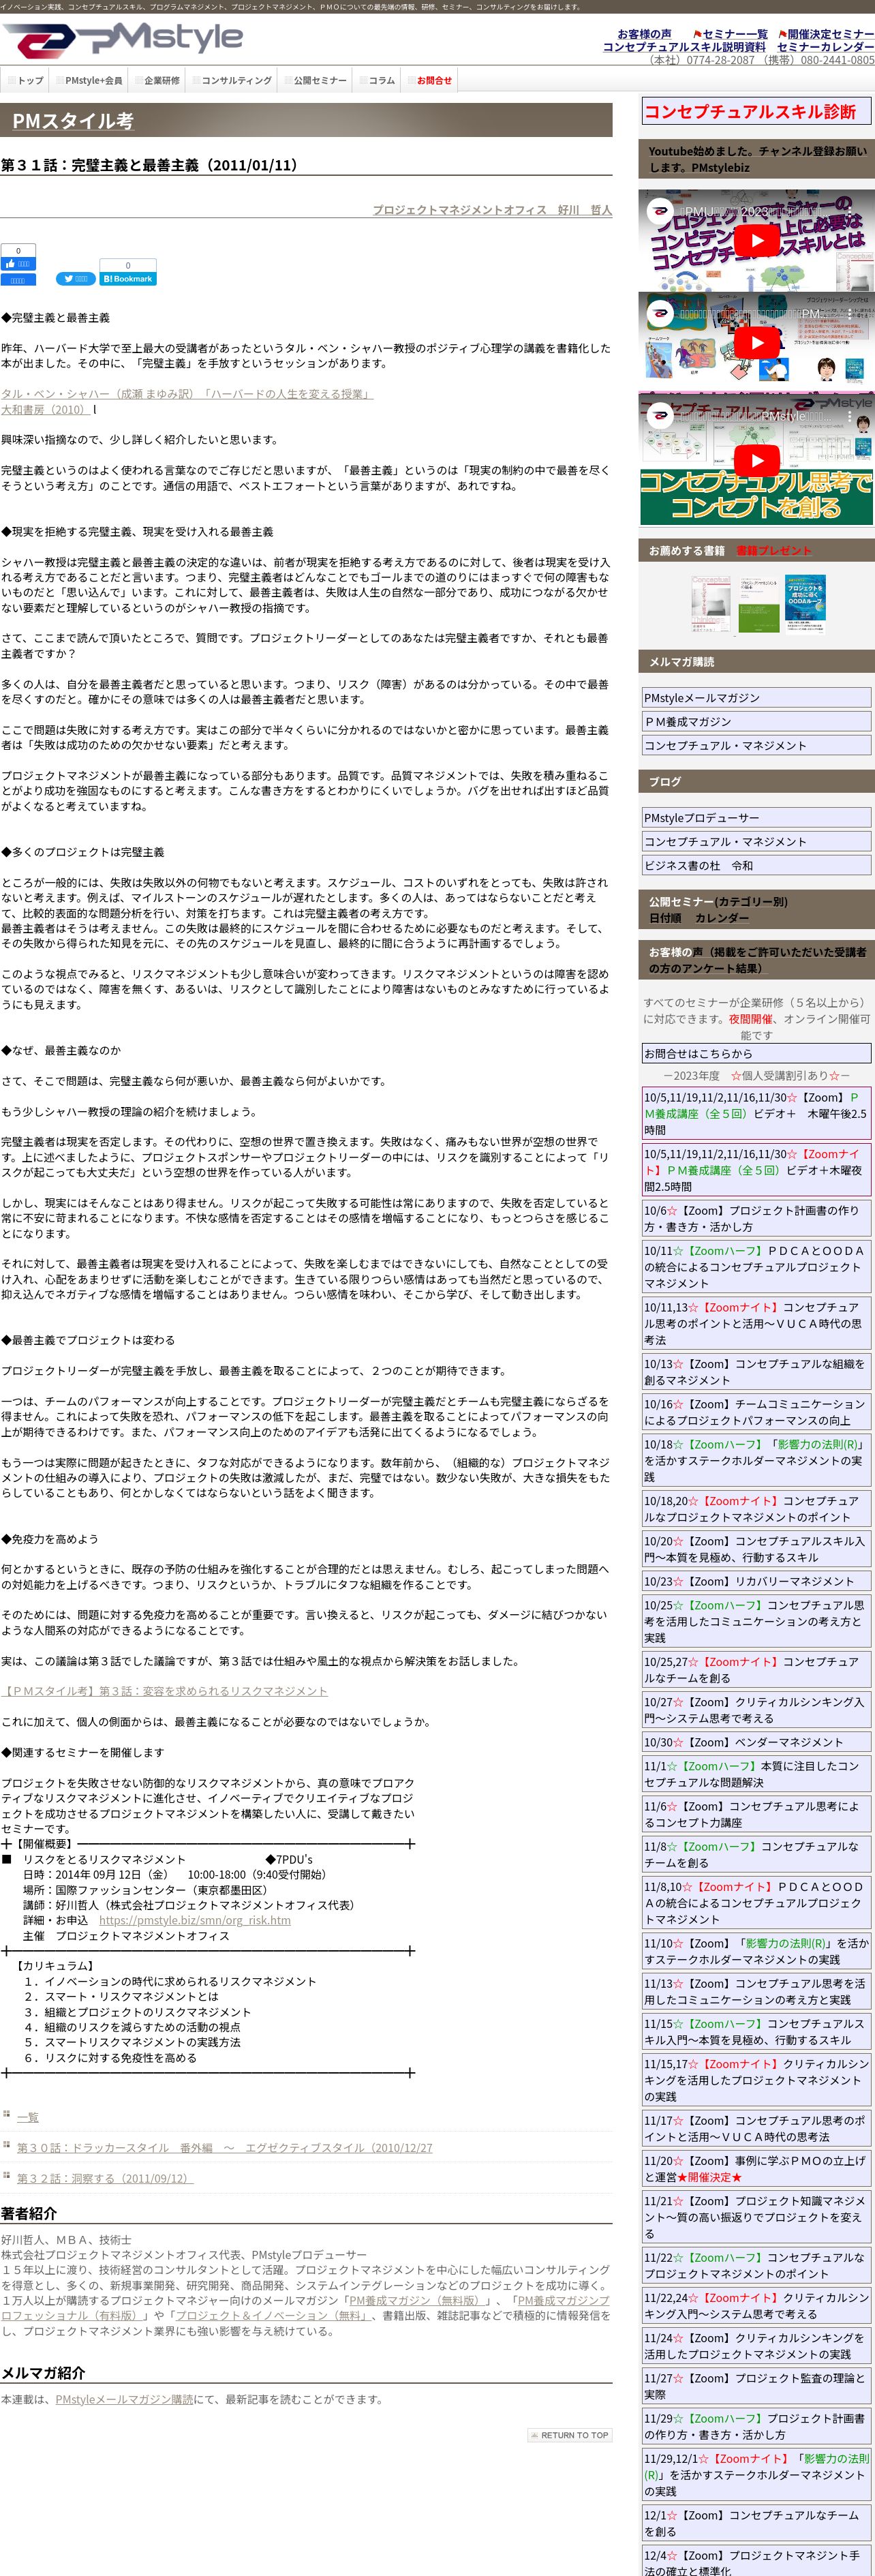Open 10/13 コンセプチュアルな組織を創るマネジメント seminar
Viewport: 875px width, 2576px height.
756,1372
